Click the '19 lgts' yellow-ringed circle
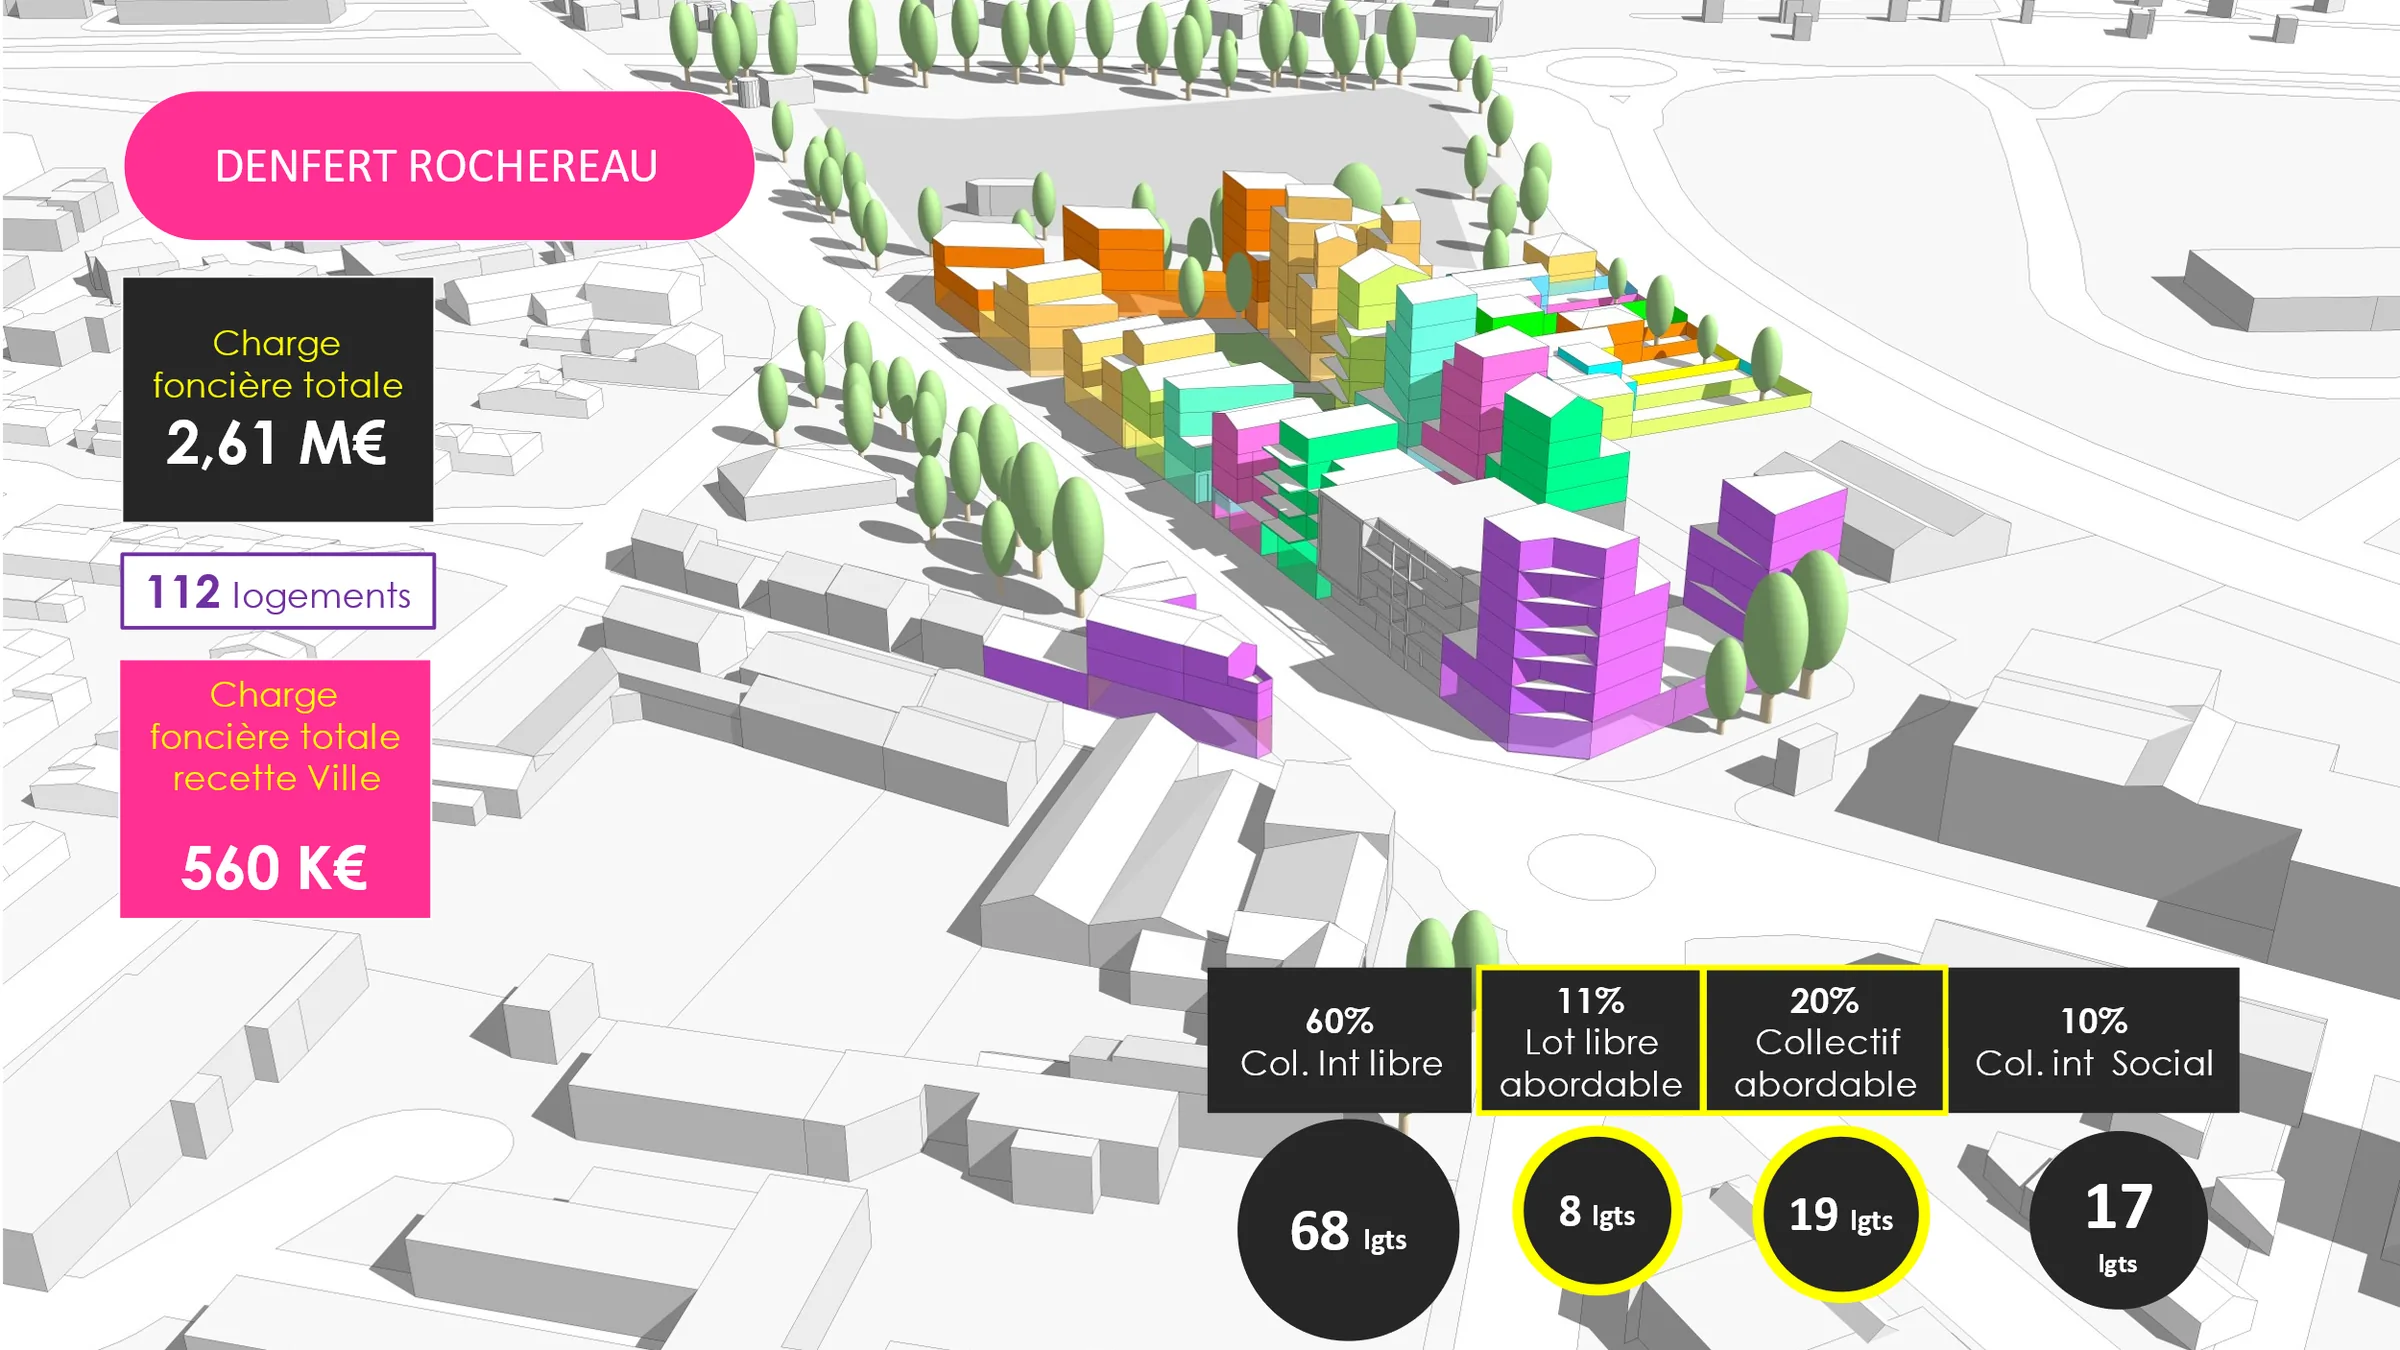2400x1350 pixels. (x=1841, y=1215)
